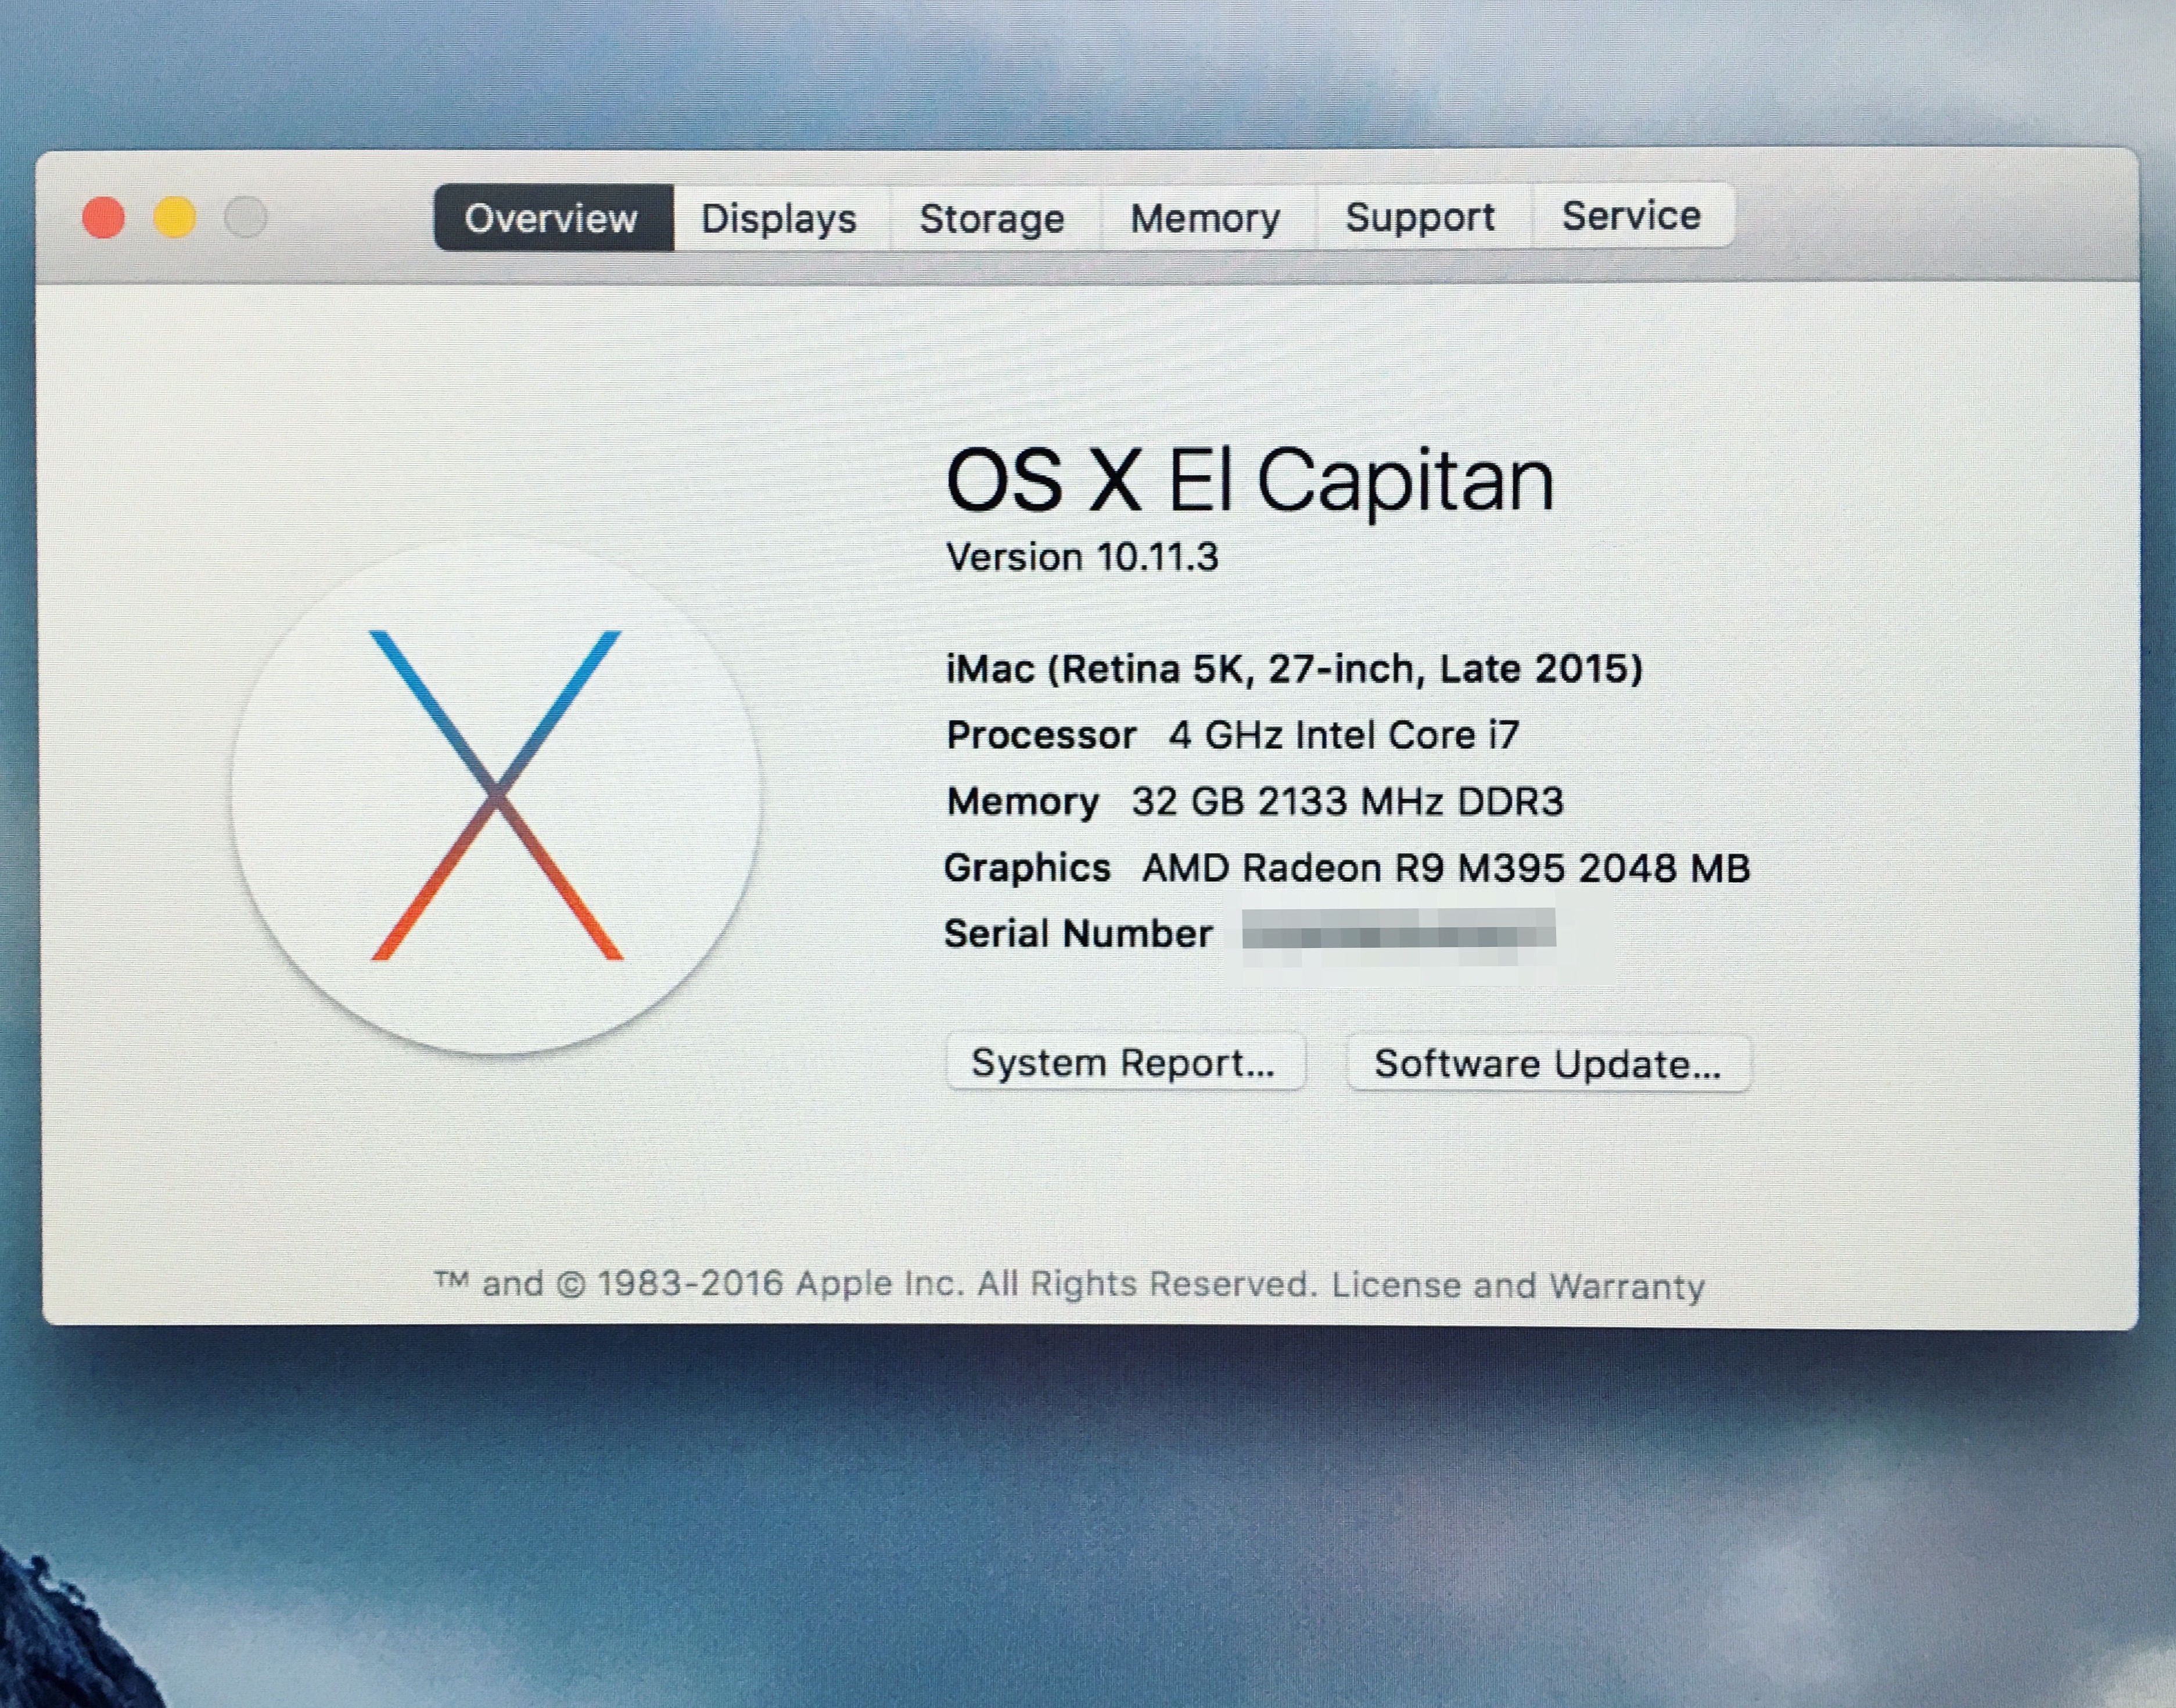Select the Overview tab
Viewport: 2176px width, 1708px height.
click(x=552, y=218)
